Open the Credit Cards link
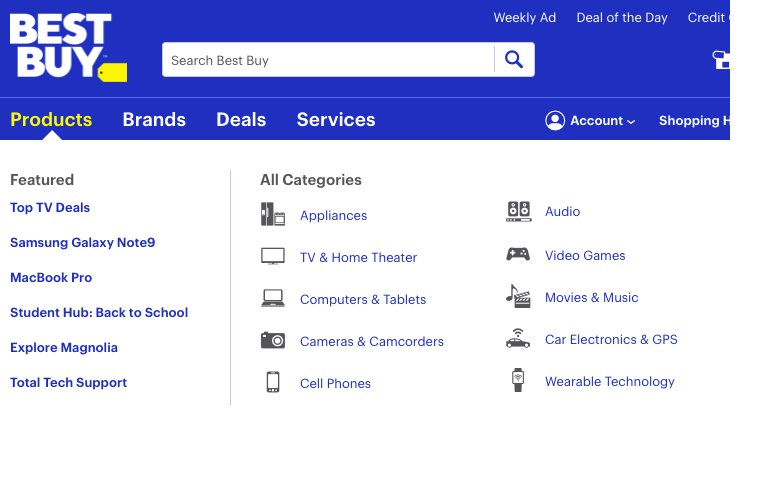The image size is (771, 484). (709, 18)
